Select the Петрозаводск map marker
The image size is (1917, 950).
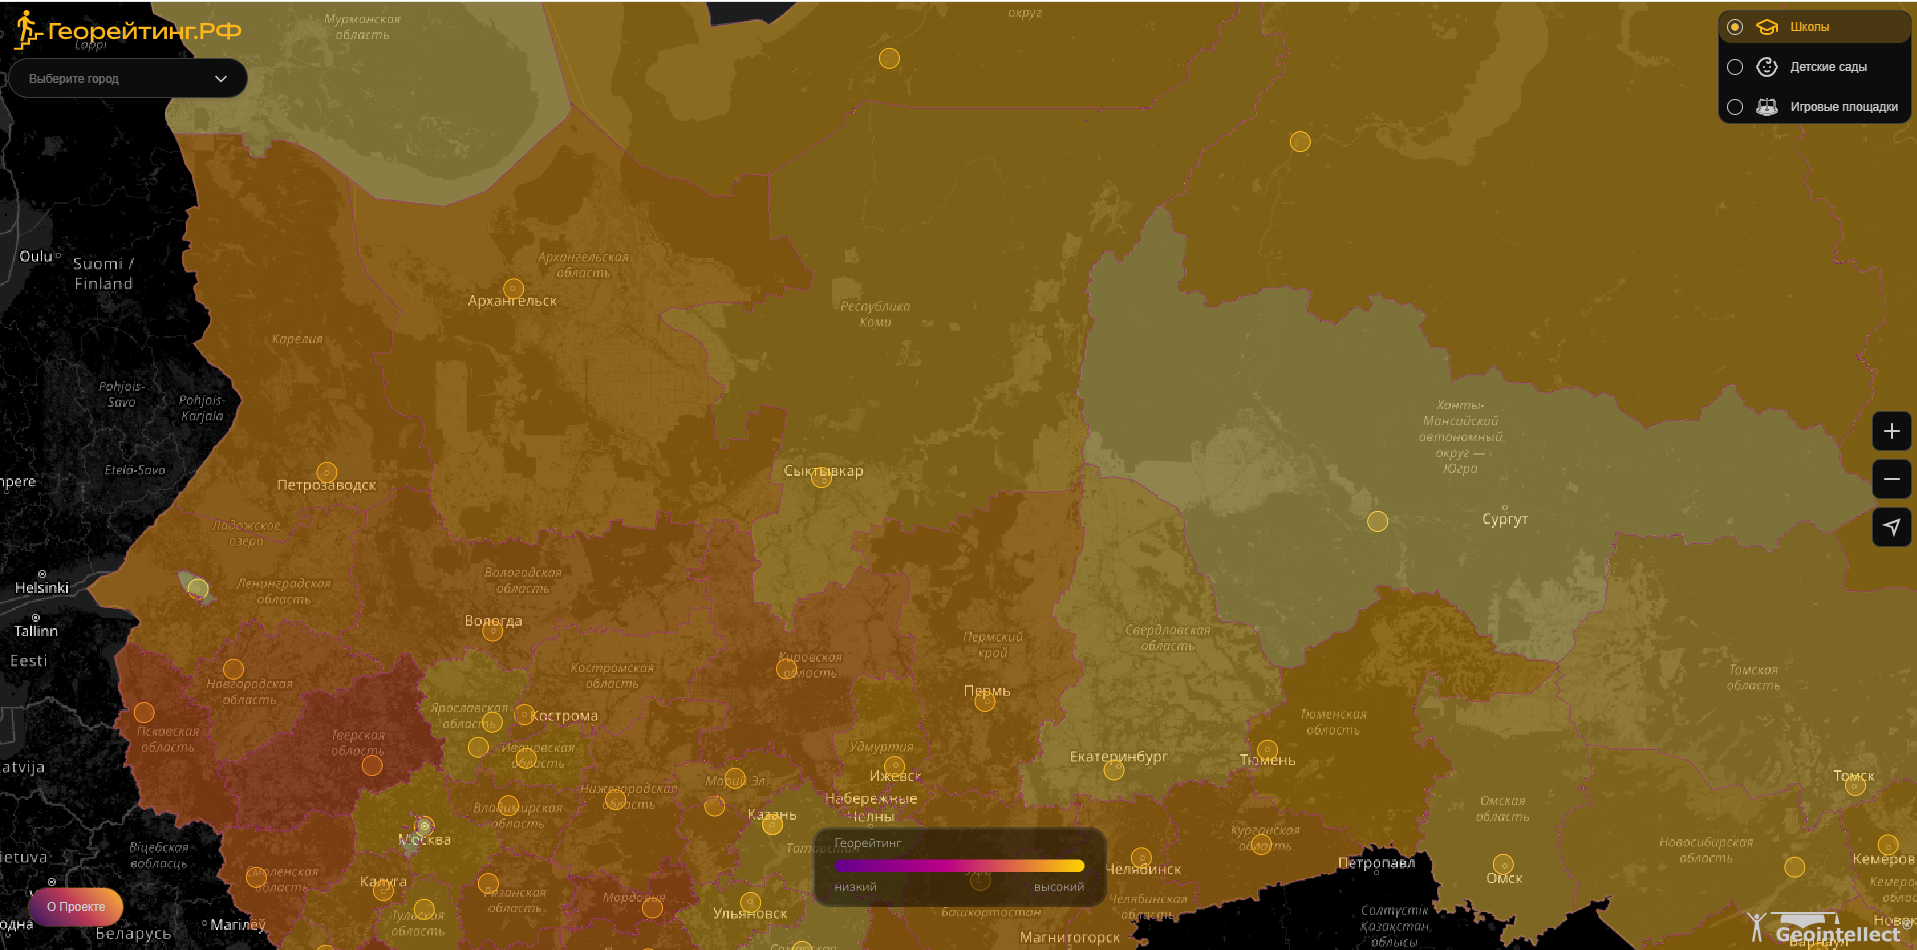tap(327, 472)
